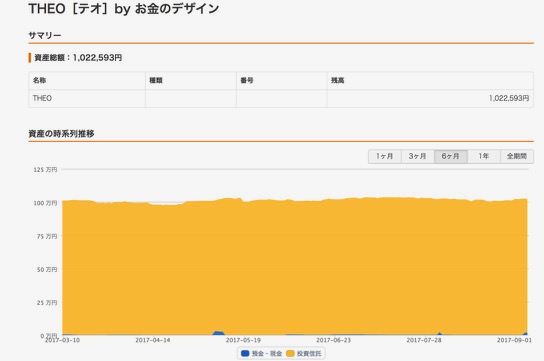Click the orange investment trust chart area
Image resolution: width=544 pixels, height=361 pixels.
click(x=295, y=267)
